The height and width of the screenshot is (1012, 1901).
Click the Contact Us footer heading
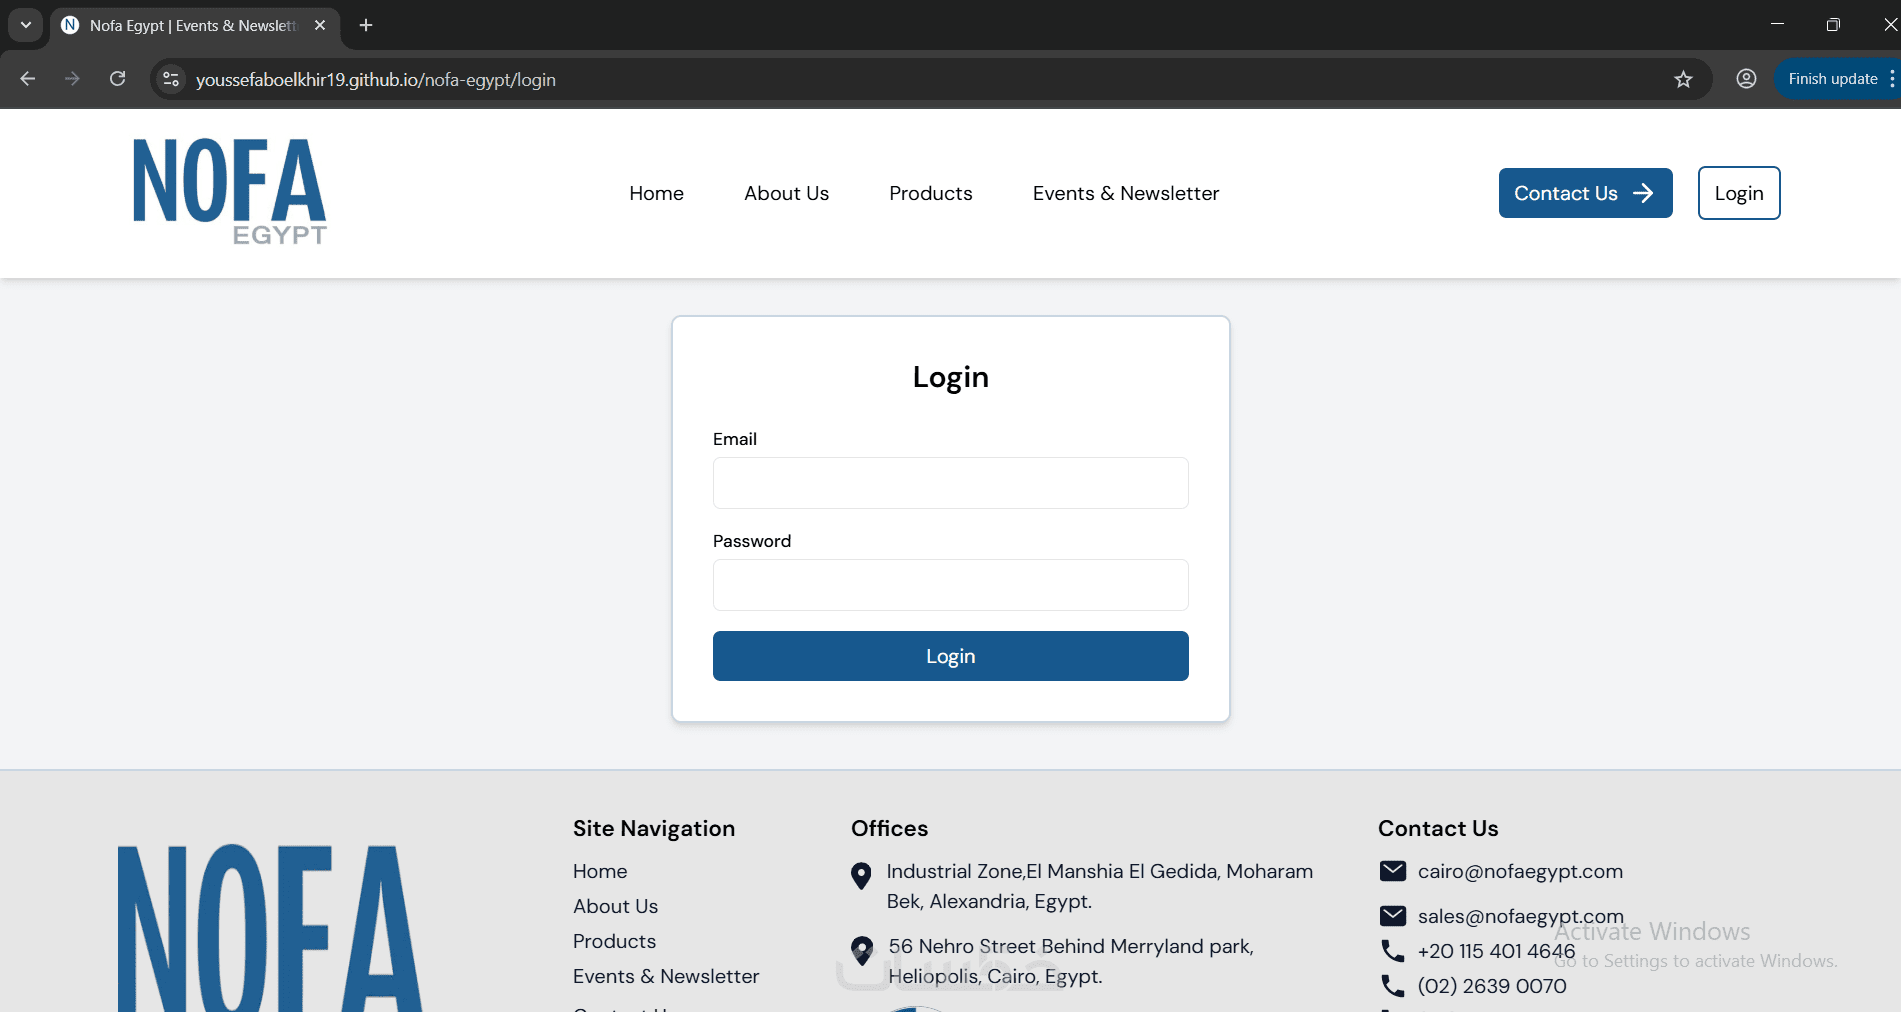coord(1438,828)
